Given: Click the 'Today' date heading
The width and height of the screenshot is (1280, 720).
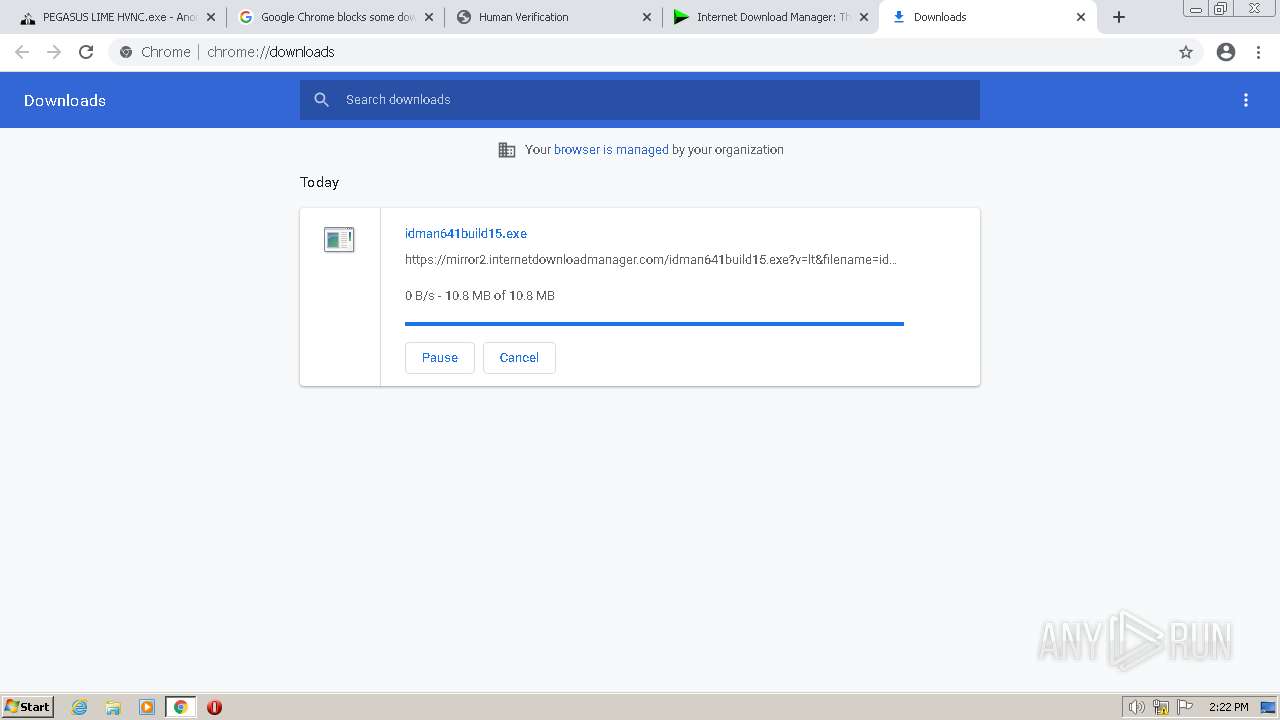Looking at the screenshot, I should coord(320,182).
